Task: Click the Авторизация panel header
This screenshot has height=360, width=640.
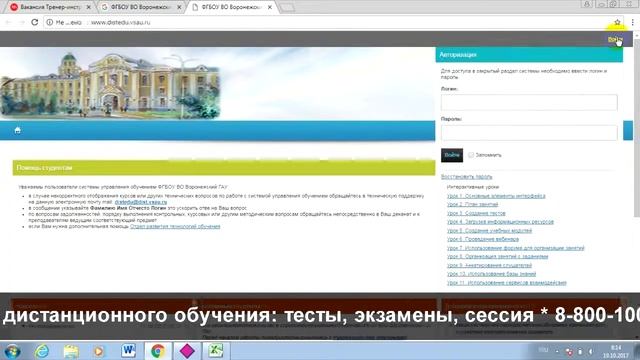Action: tap(529, 55)
